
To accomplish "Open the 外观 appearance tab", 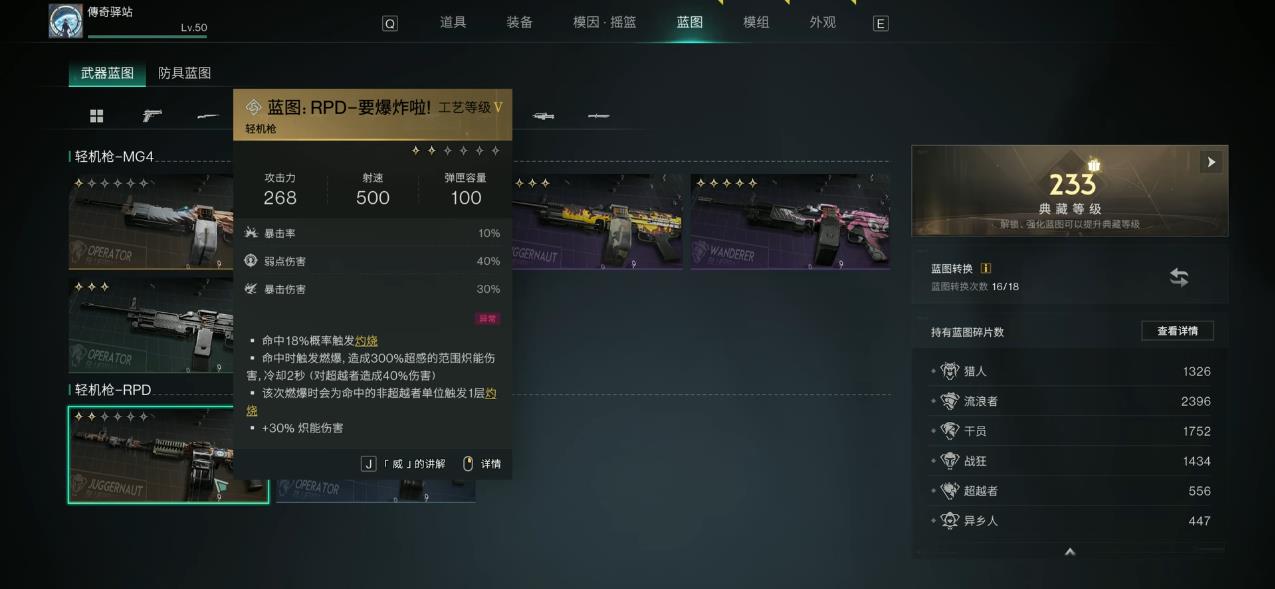I will tap(822, 22).
